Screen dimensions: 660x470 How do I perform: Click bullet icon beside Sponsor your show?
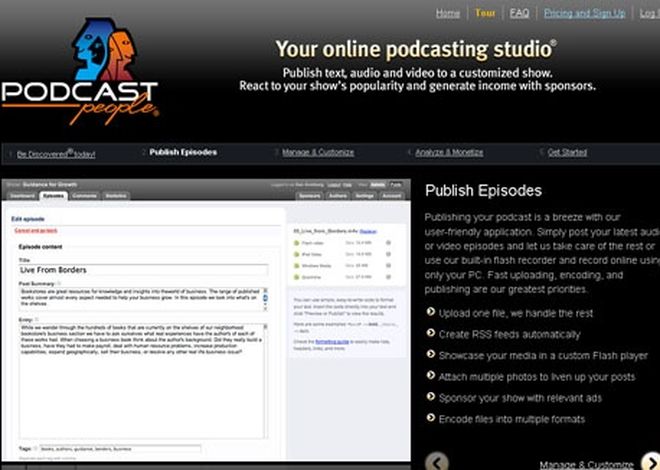coord(430,396)
